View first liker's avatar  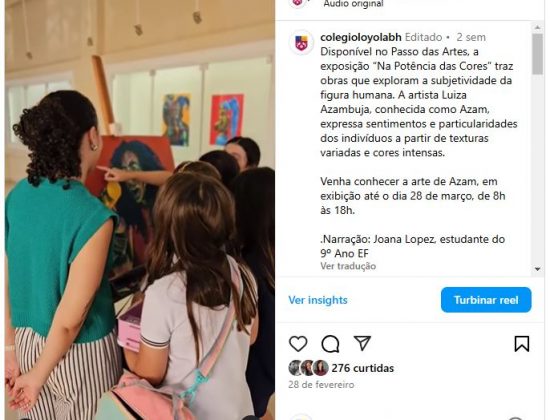click(295, 368)
